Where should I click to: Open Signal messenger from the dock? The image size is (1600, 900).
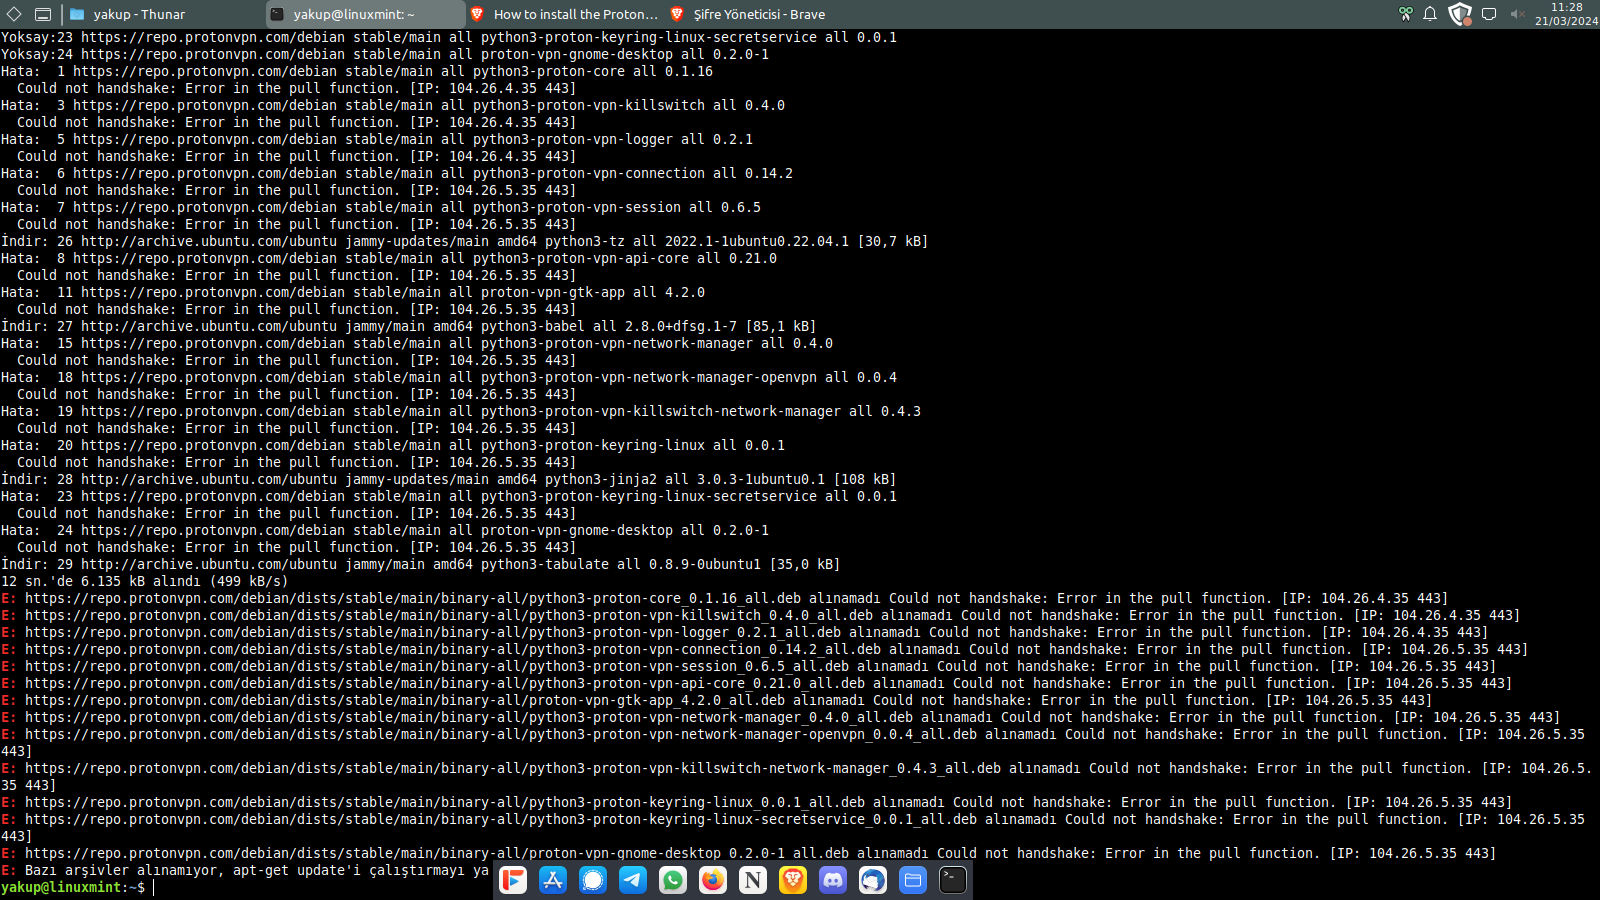click(593, 880)
